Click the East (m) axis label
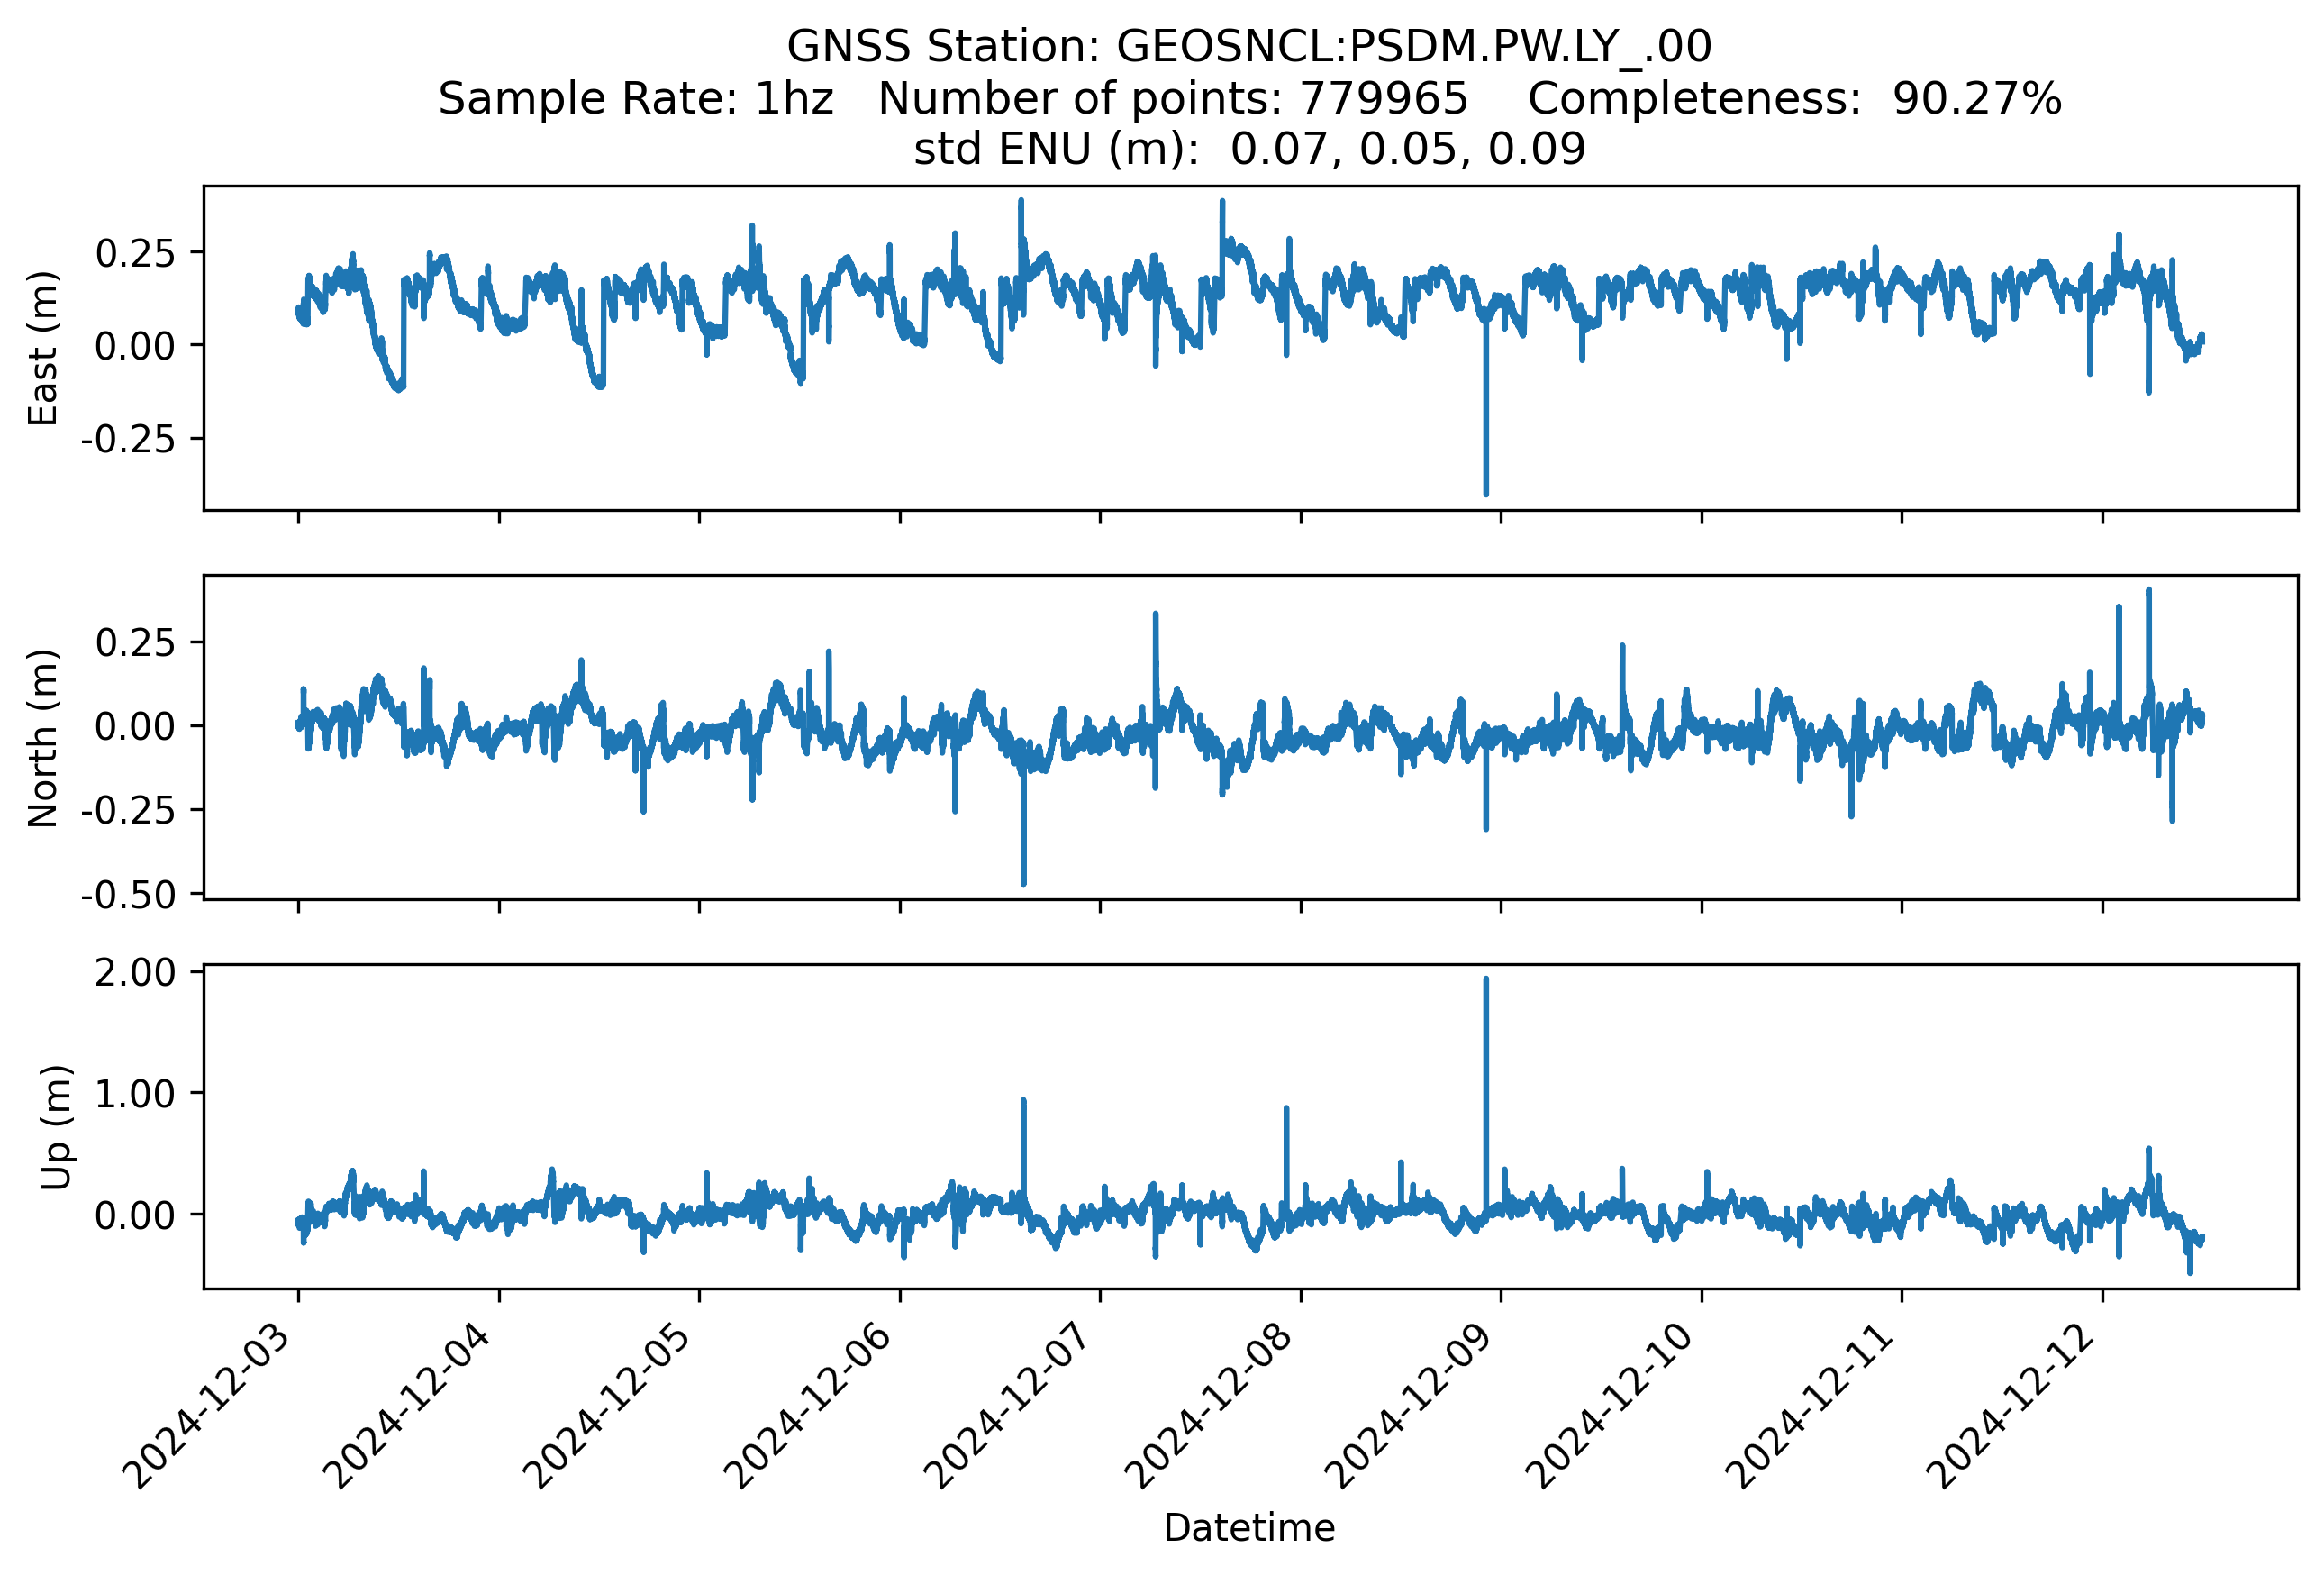The height and width of the screenshot is (1575, 2324). [43, 349]
